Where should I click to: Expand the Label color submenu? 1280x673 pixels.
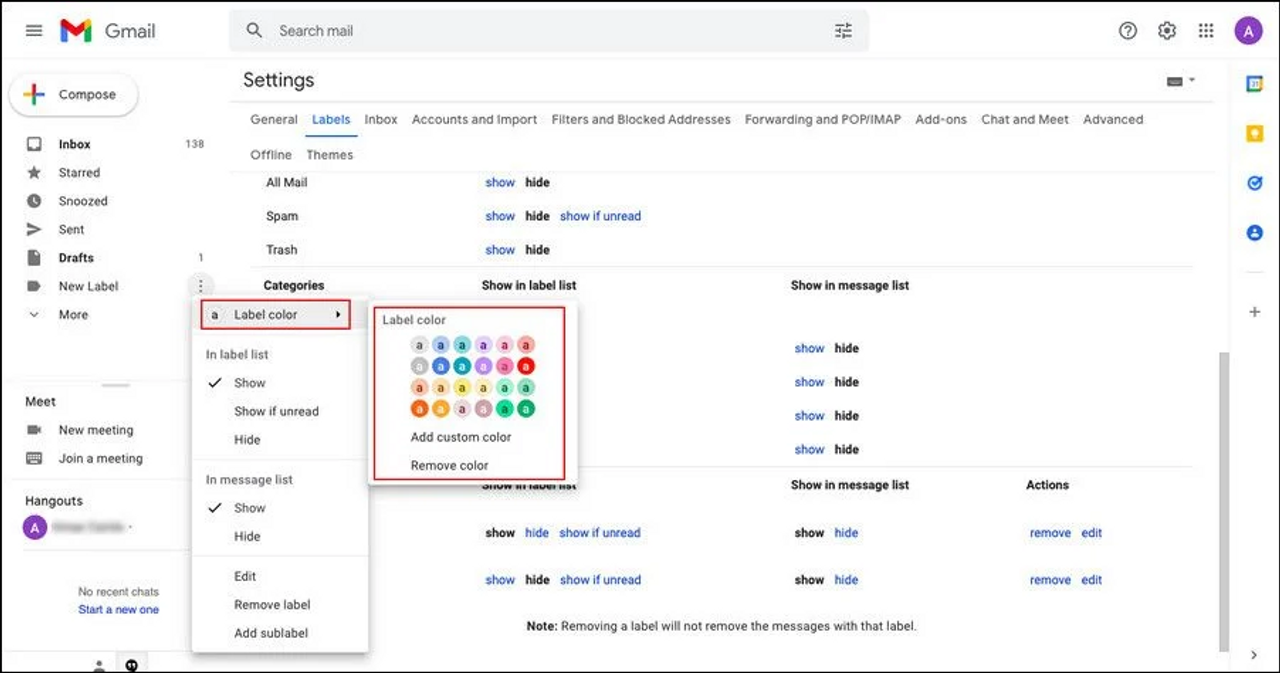coord(275,315)
